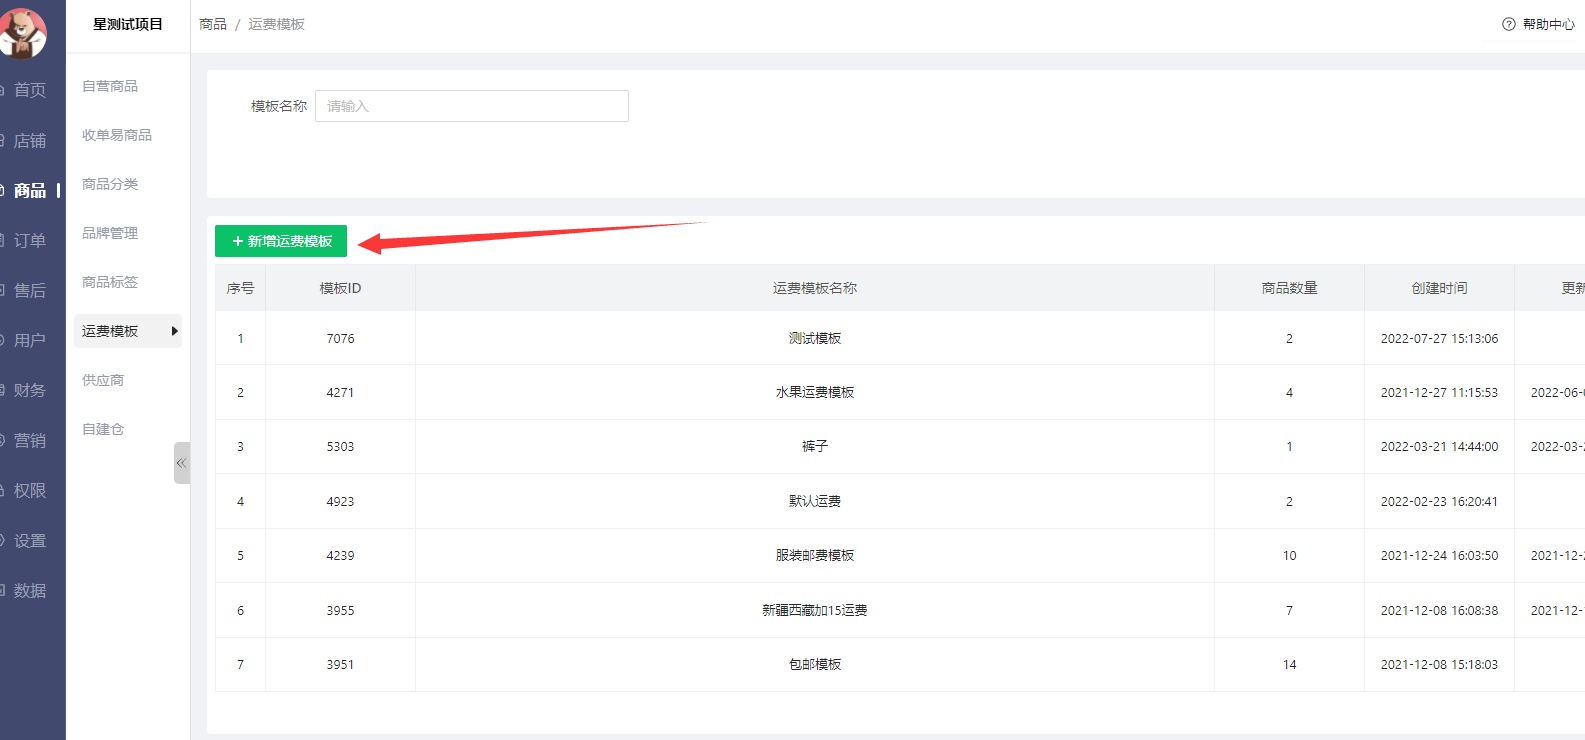Click the 商品 breadcrumb link

(213, 24)
